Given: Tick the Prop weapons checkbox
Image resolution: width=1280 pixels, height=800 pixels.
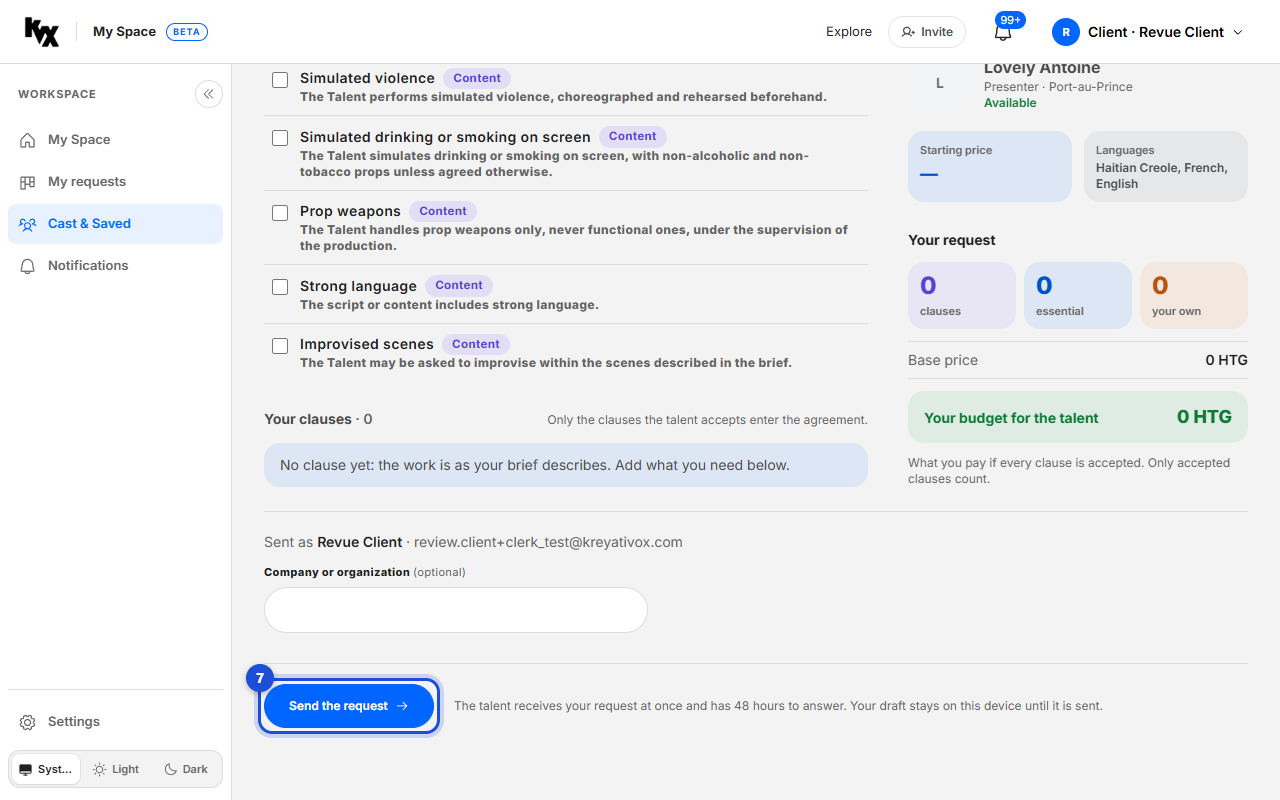Looking at the screenshot, I should point(280,213).
